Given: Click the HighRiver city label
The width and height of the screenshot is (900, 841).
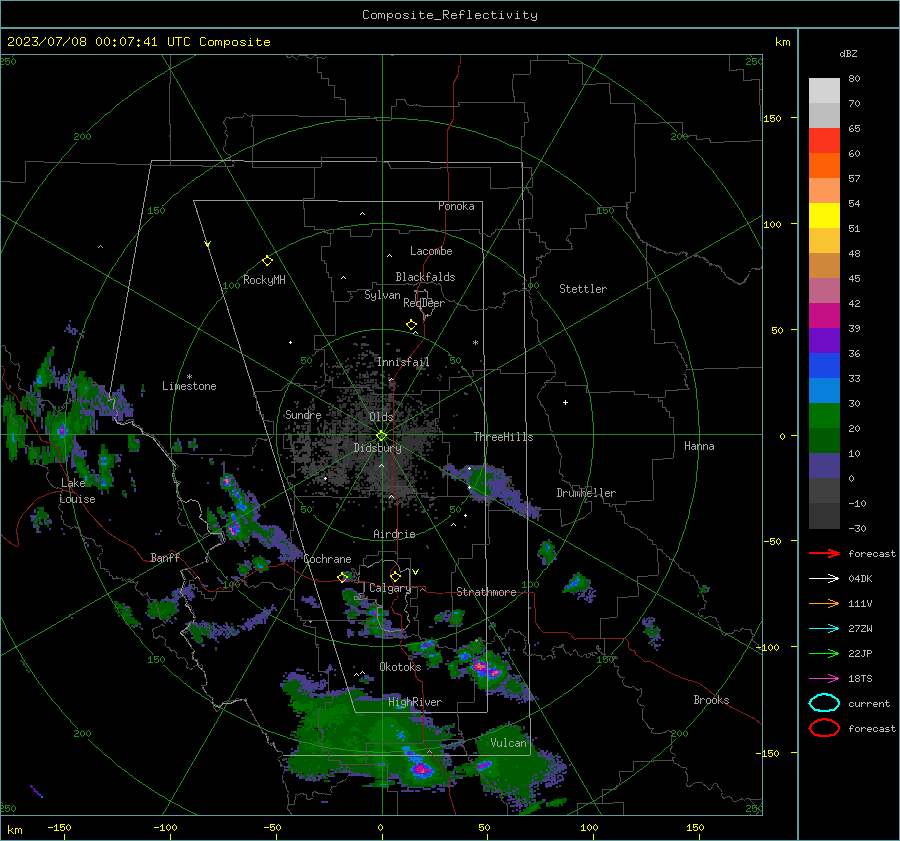Looking at the screenshot, I should pyautogui.click(x=415, y=702).
